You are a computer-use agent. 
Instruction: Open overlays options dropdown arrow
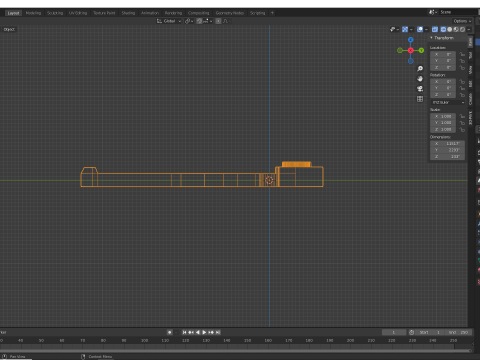pos(426,29)
